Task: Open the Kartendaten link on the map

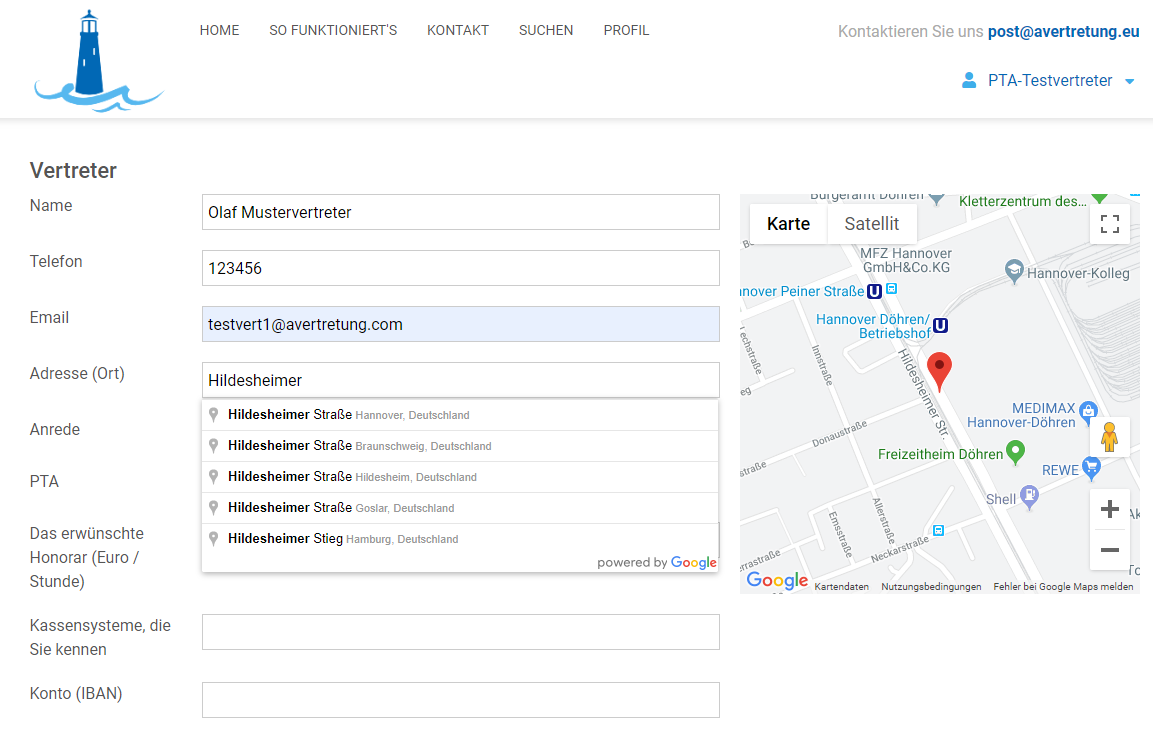Action: (x=841, y=586)
